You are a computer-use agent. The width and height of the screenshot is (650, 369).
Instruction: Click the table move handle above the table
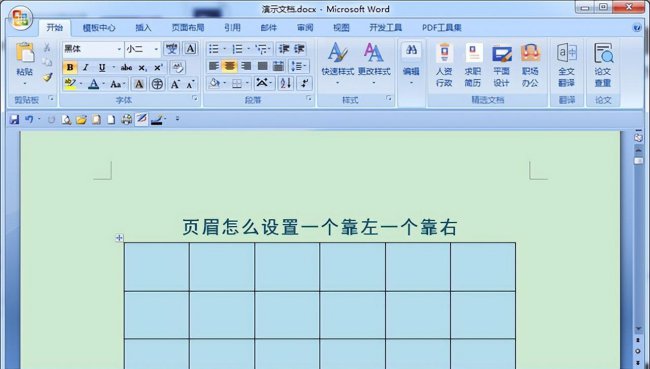point(119,238)
